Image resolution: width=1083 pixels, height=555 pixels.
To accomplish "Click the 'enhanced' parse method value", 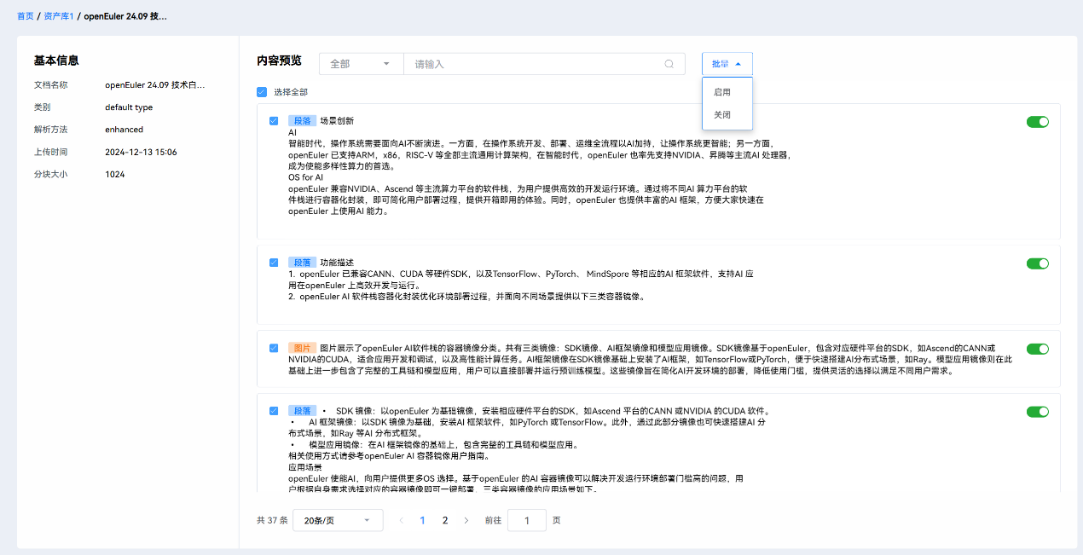I will 124,129.
